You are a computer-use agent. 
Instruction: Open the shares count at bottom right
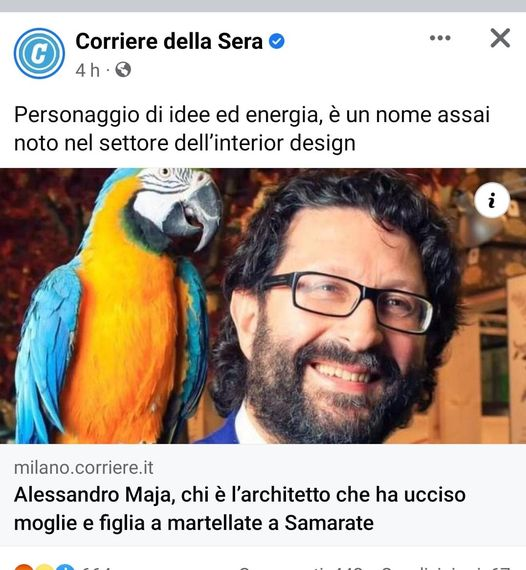445,568
